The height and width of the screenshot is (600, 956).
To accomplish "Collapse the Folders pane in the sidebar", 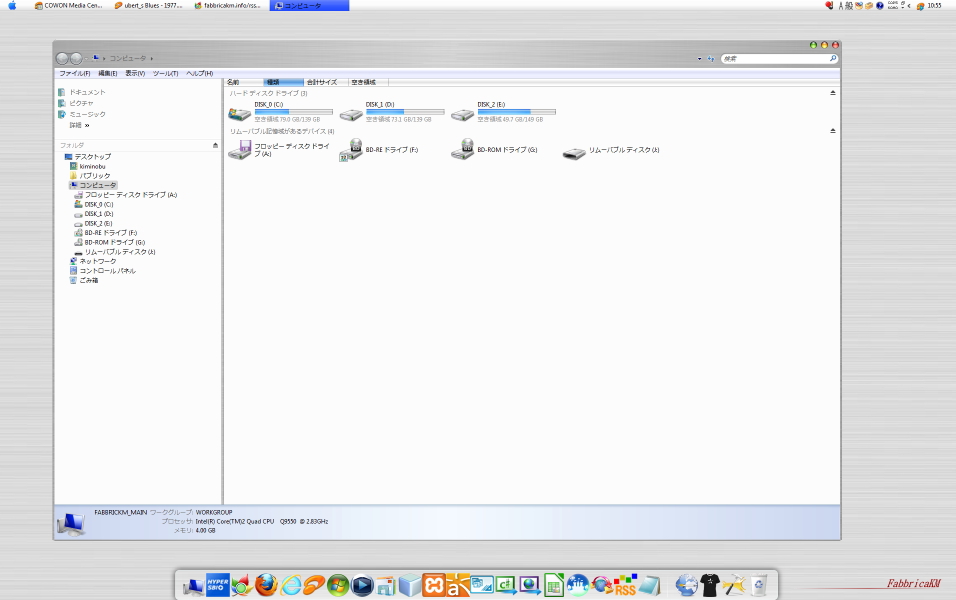I will click(x=215, y=145).
